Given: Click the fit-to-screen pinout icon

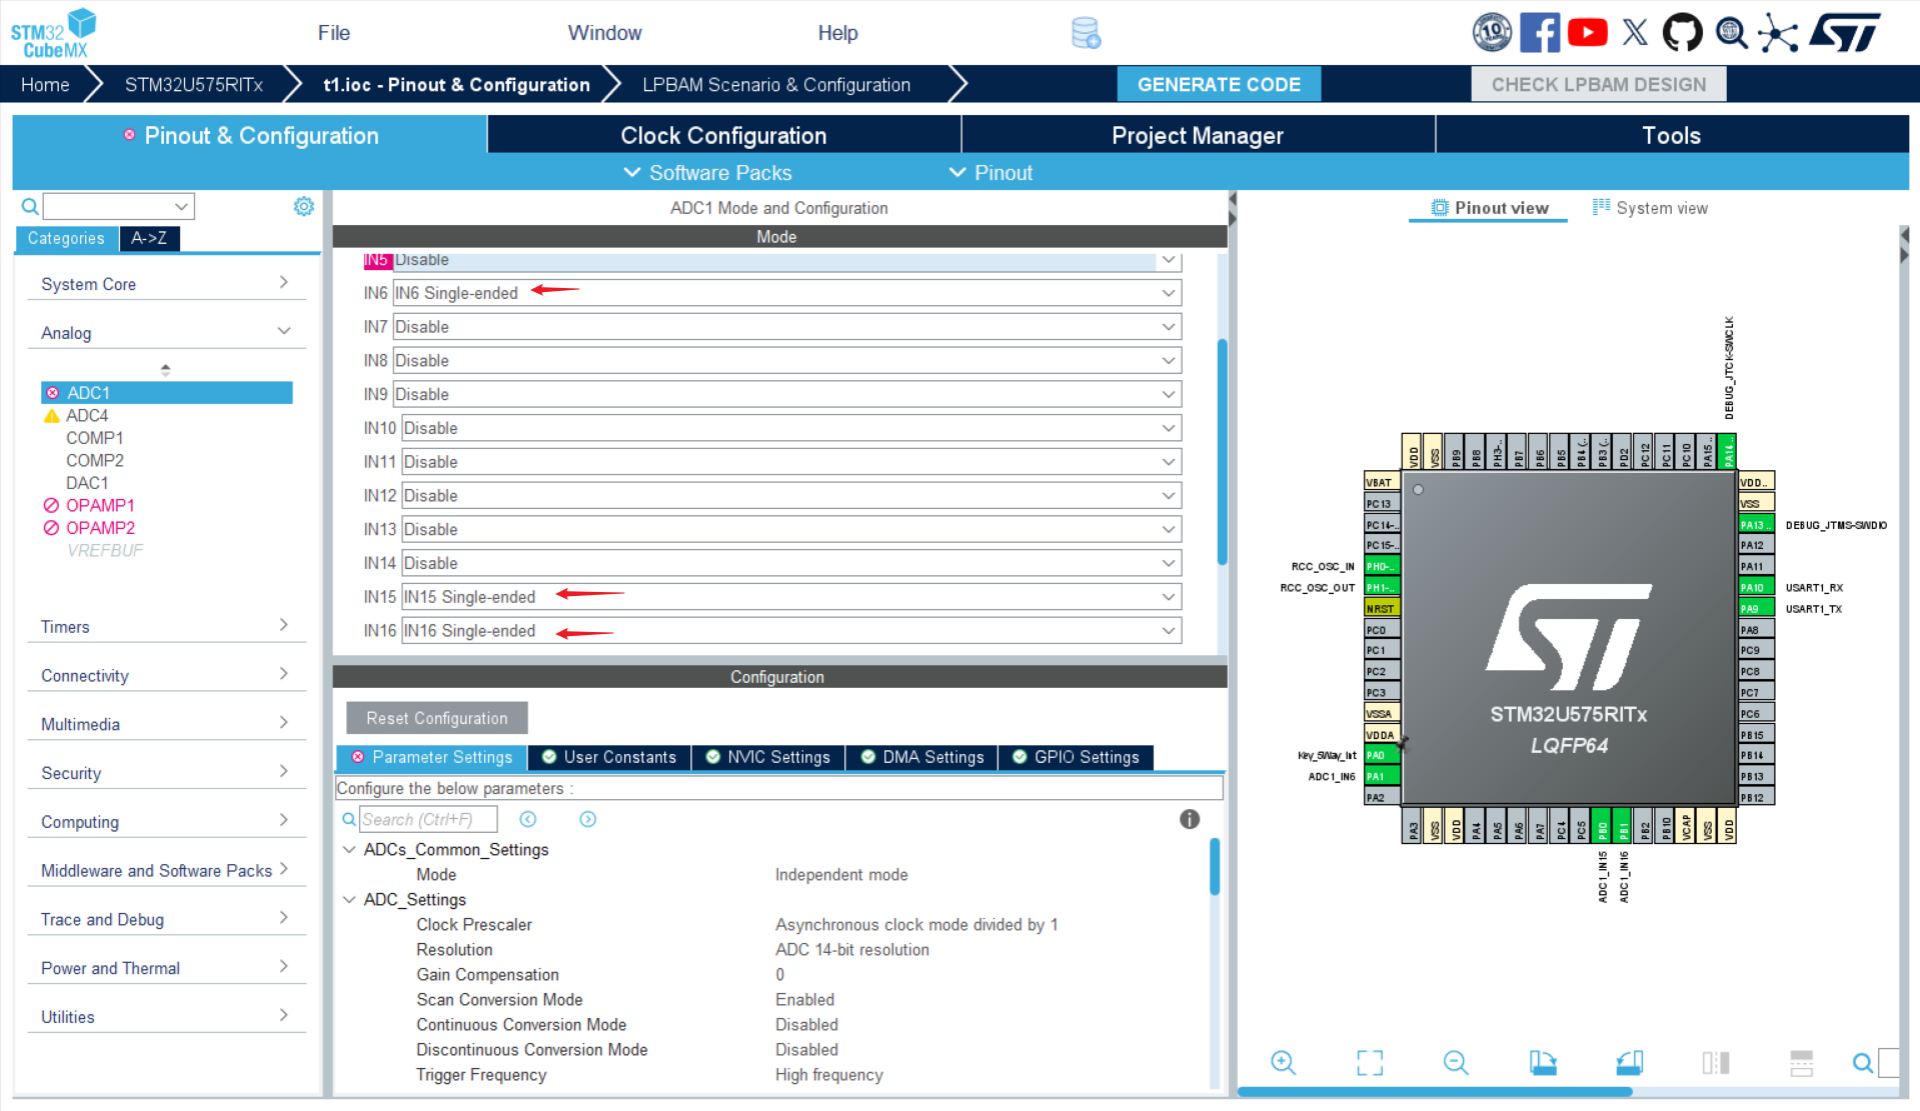Looking at the screenshot, I should pos(1369,1063).
